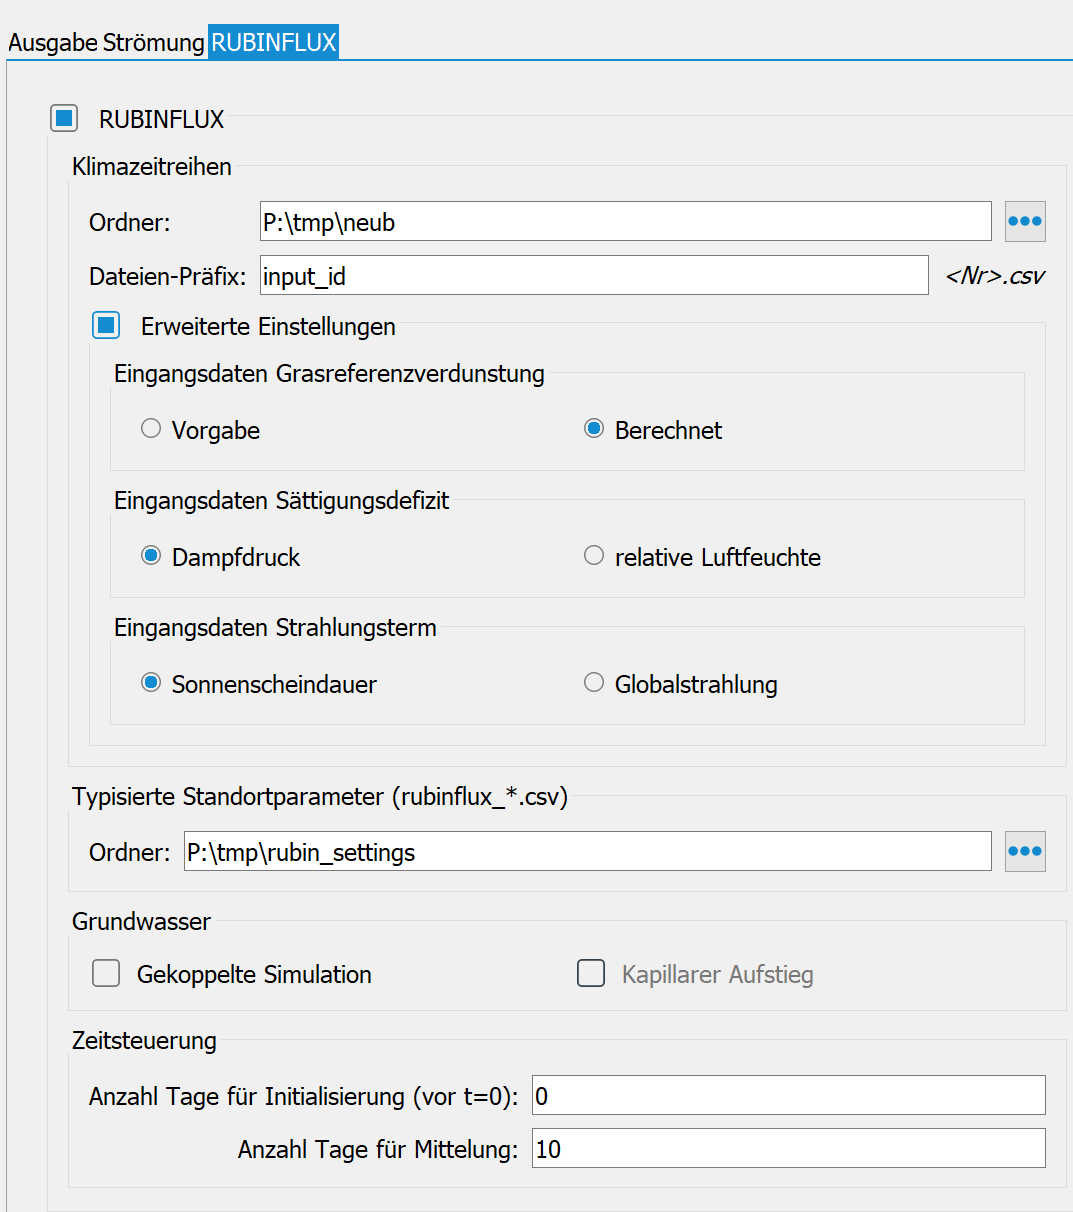Select the RUBINFLUX tab

pos(273,43)
